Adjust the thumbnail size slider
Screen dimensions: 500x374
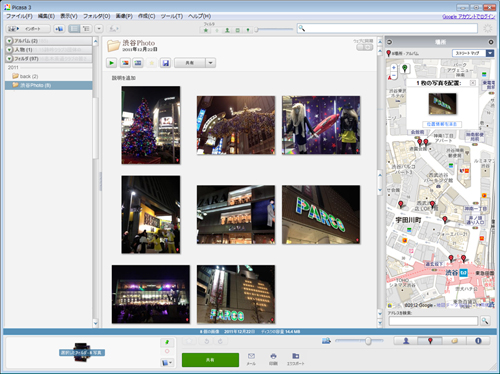tap(368, 341)
